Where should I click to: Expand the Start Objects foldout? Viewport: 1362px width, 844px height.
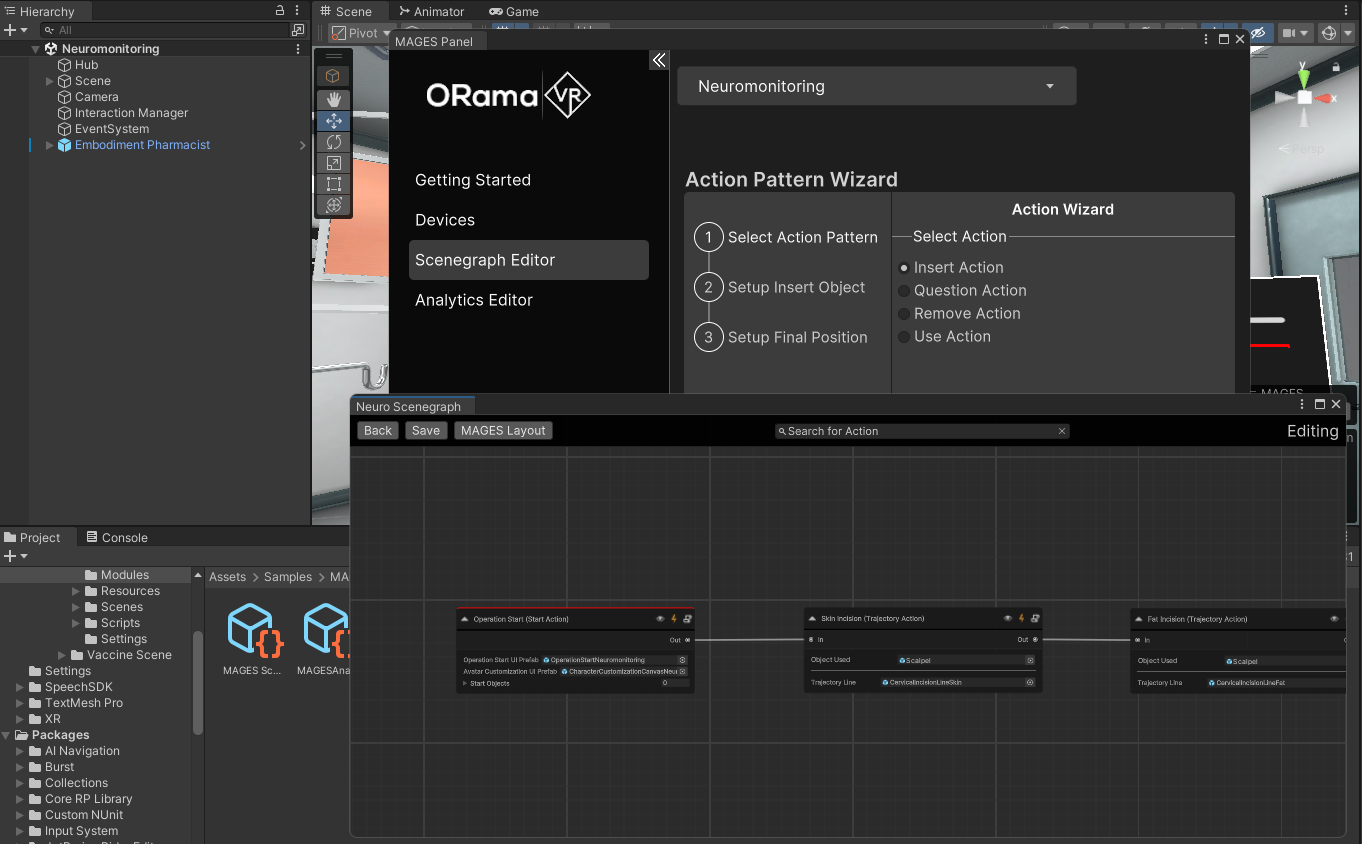(x=465, y=684)
